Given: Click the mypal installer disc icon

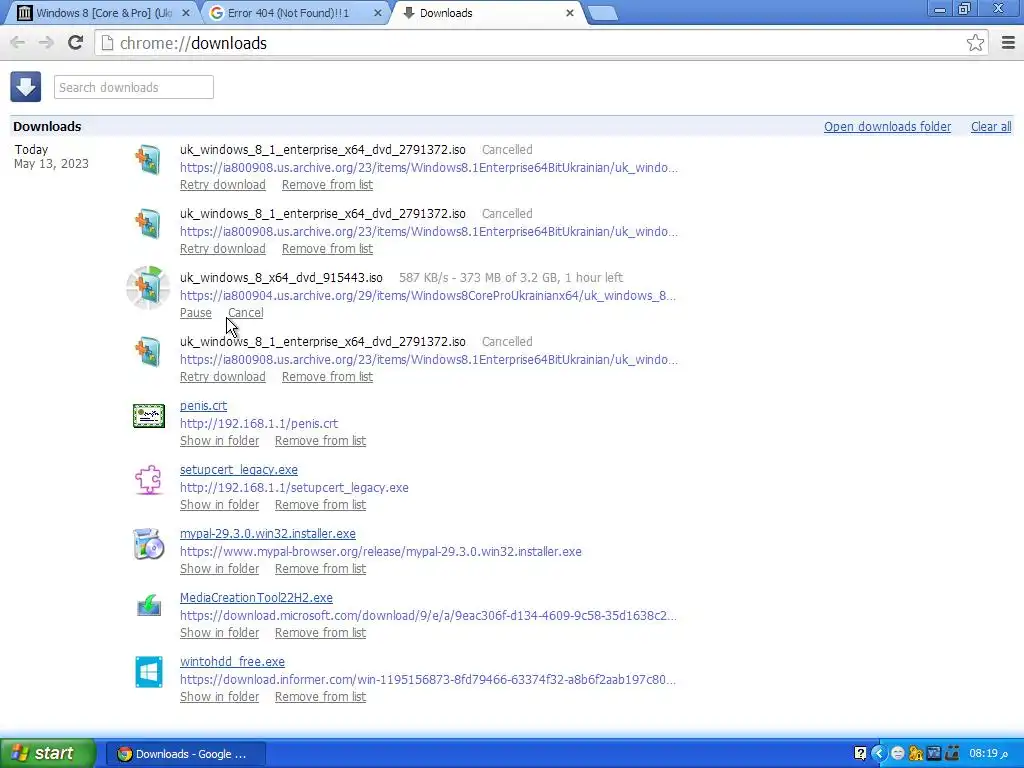Looking at the screenshot, I should [x=148, y=544].
